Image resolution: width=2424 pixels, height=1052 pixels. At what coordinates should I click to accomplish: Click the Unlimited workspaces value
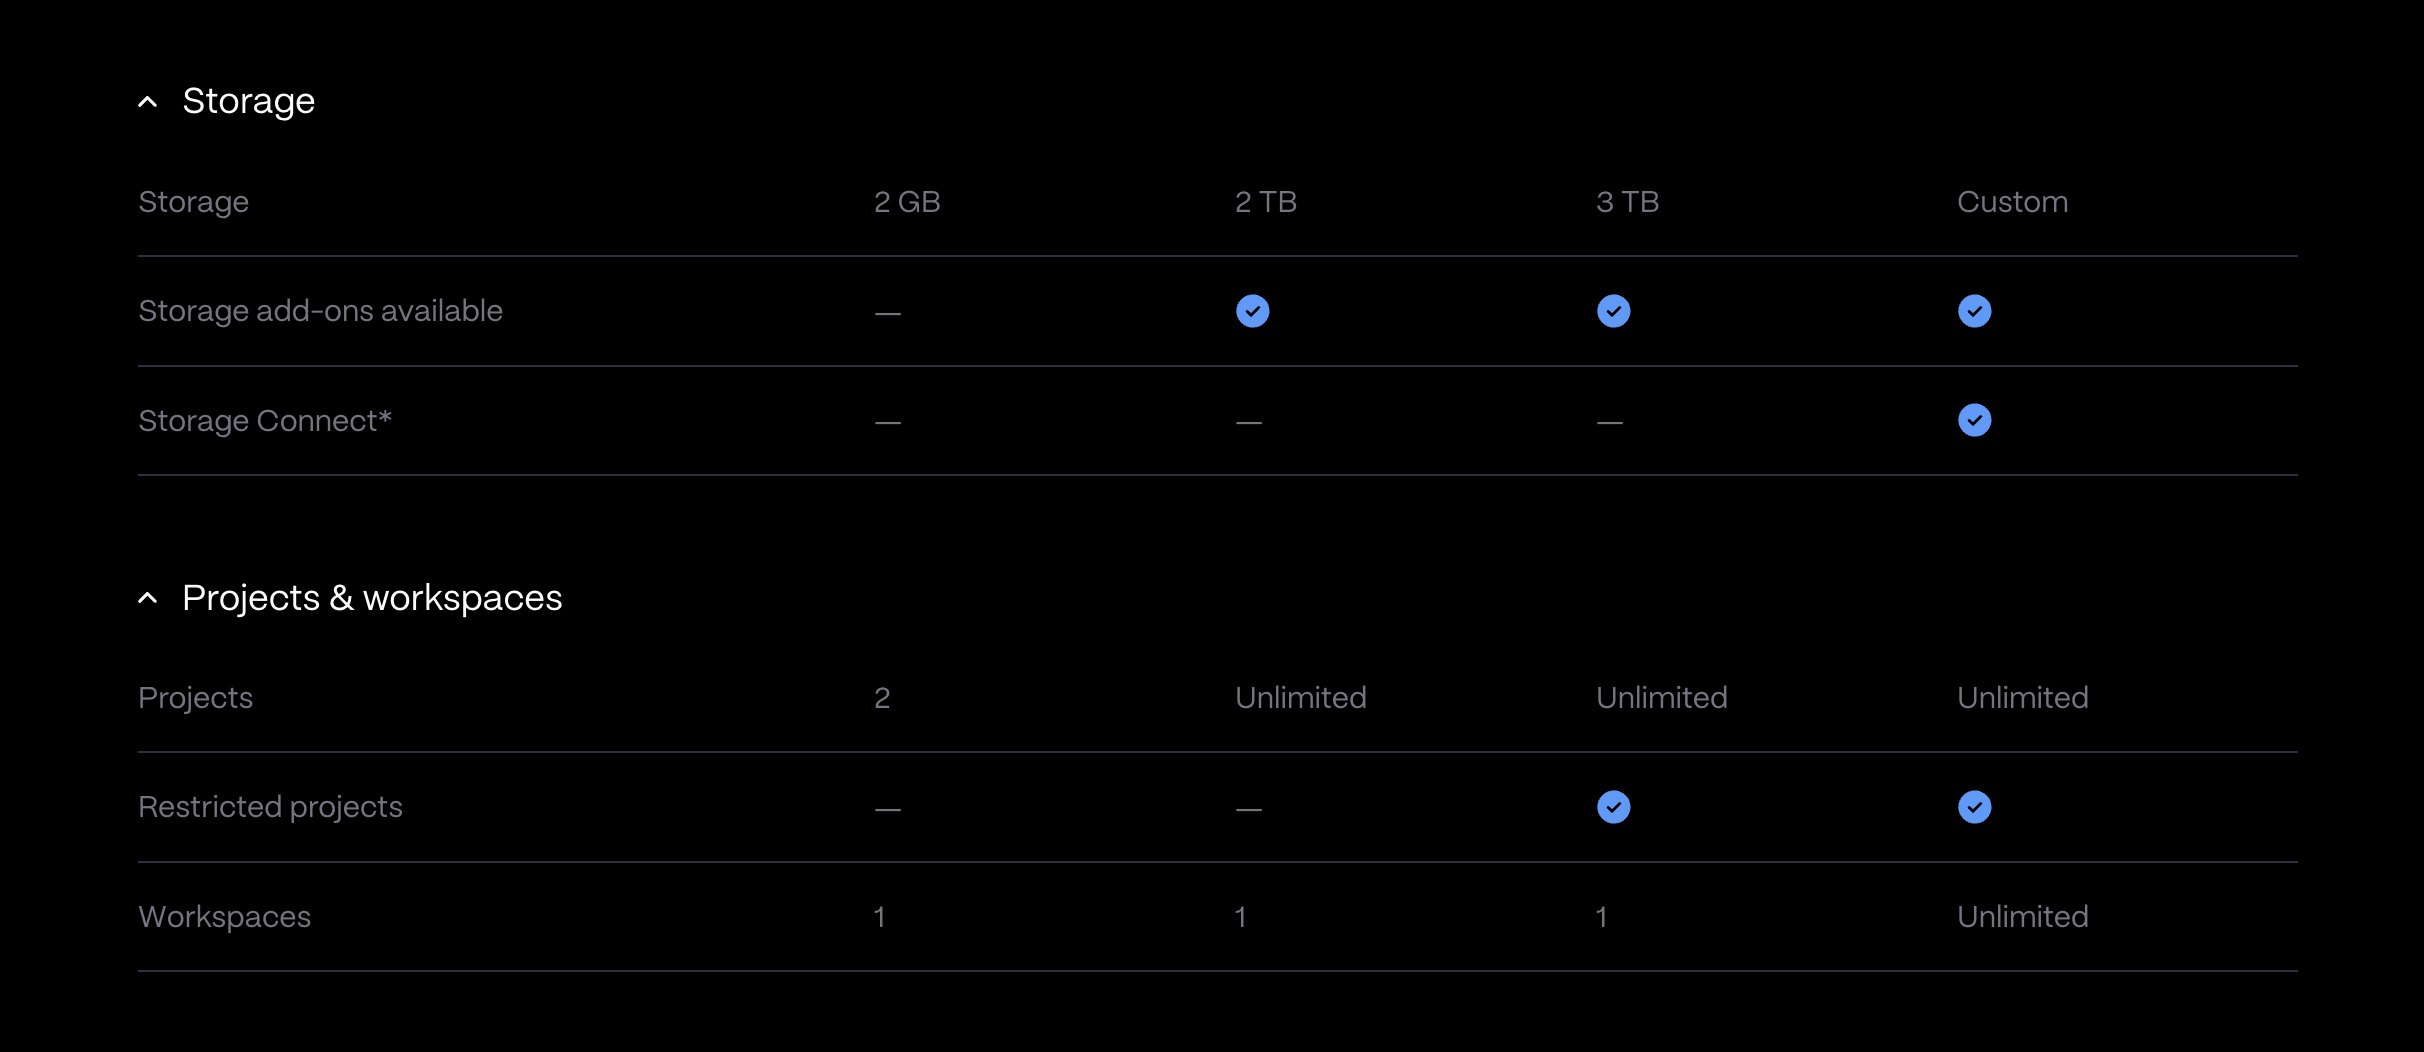coord(2022,917)
